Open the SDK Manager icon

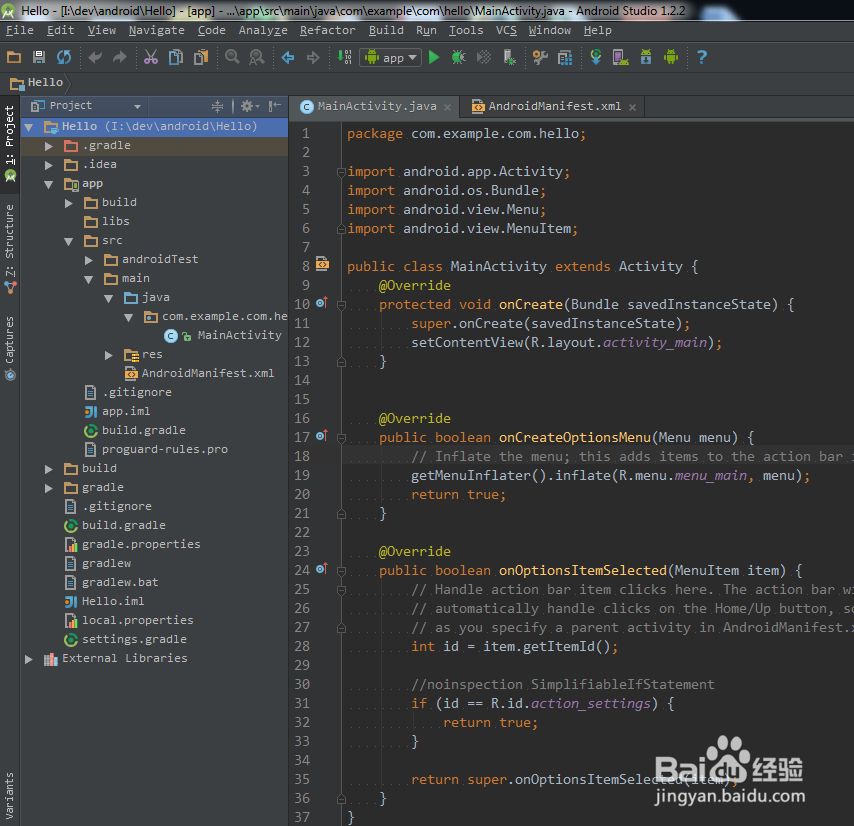tap(645, 57)
